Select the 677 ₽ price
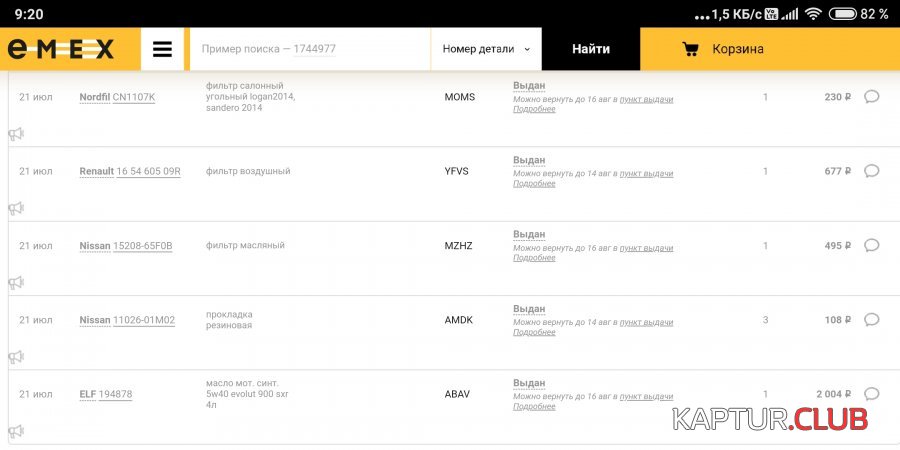Image resolution: width=900 pixels, height=450 pixels. pyautogui.click(x=837, y=171)
